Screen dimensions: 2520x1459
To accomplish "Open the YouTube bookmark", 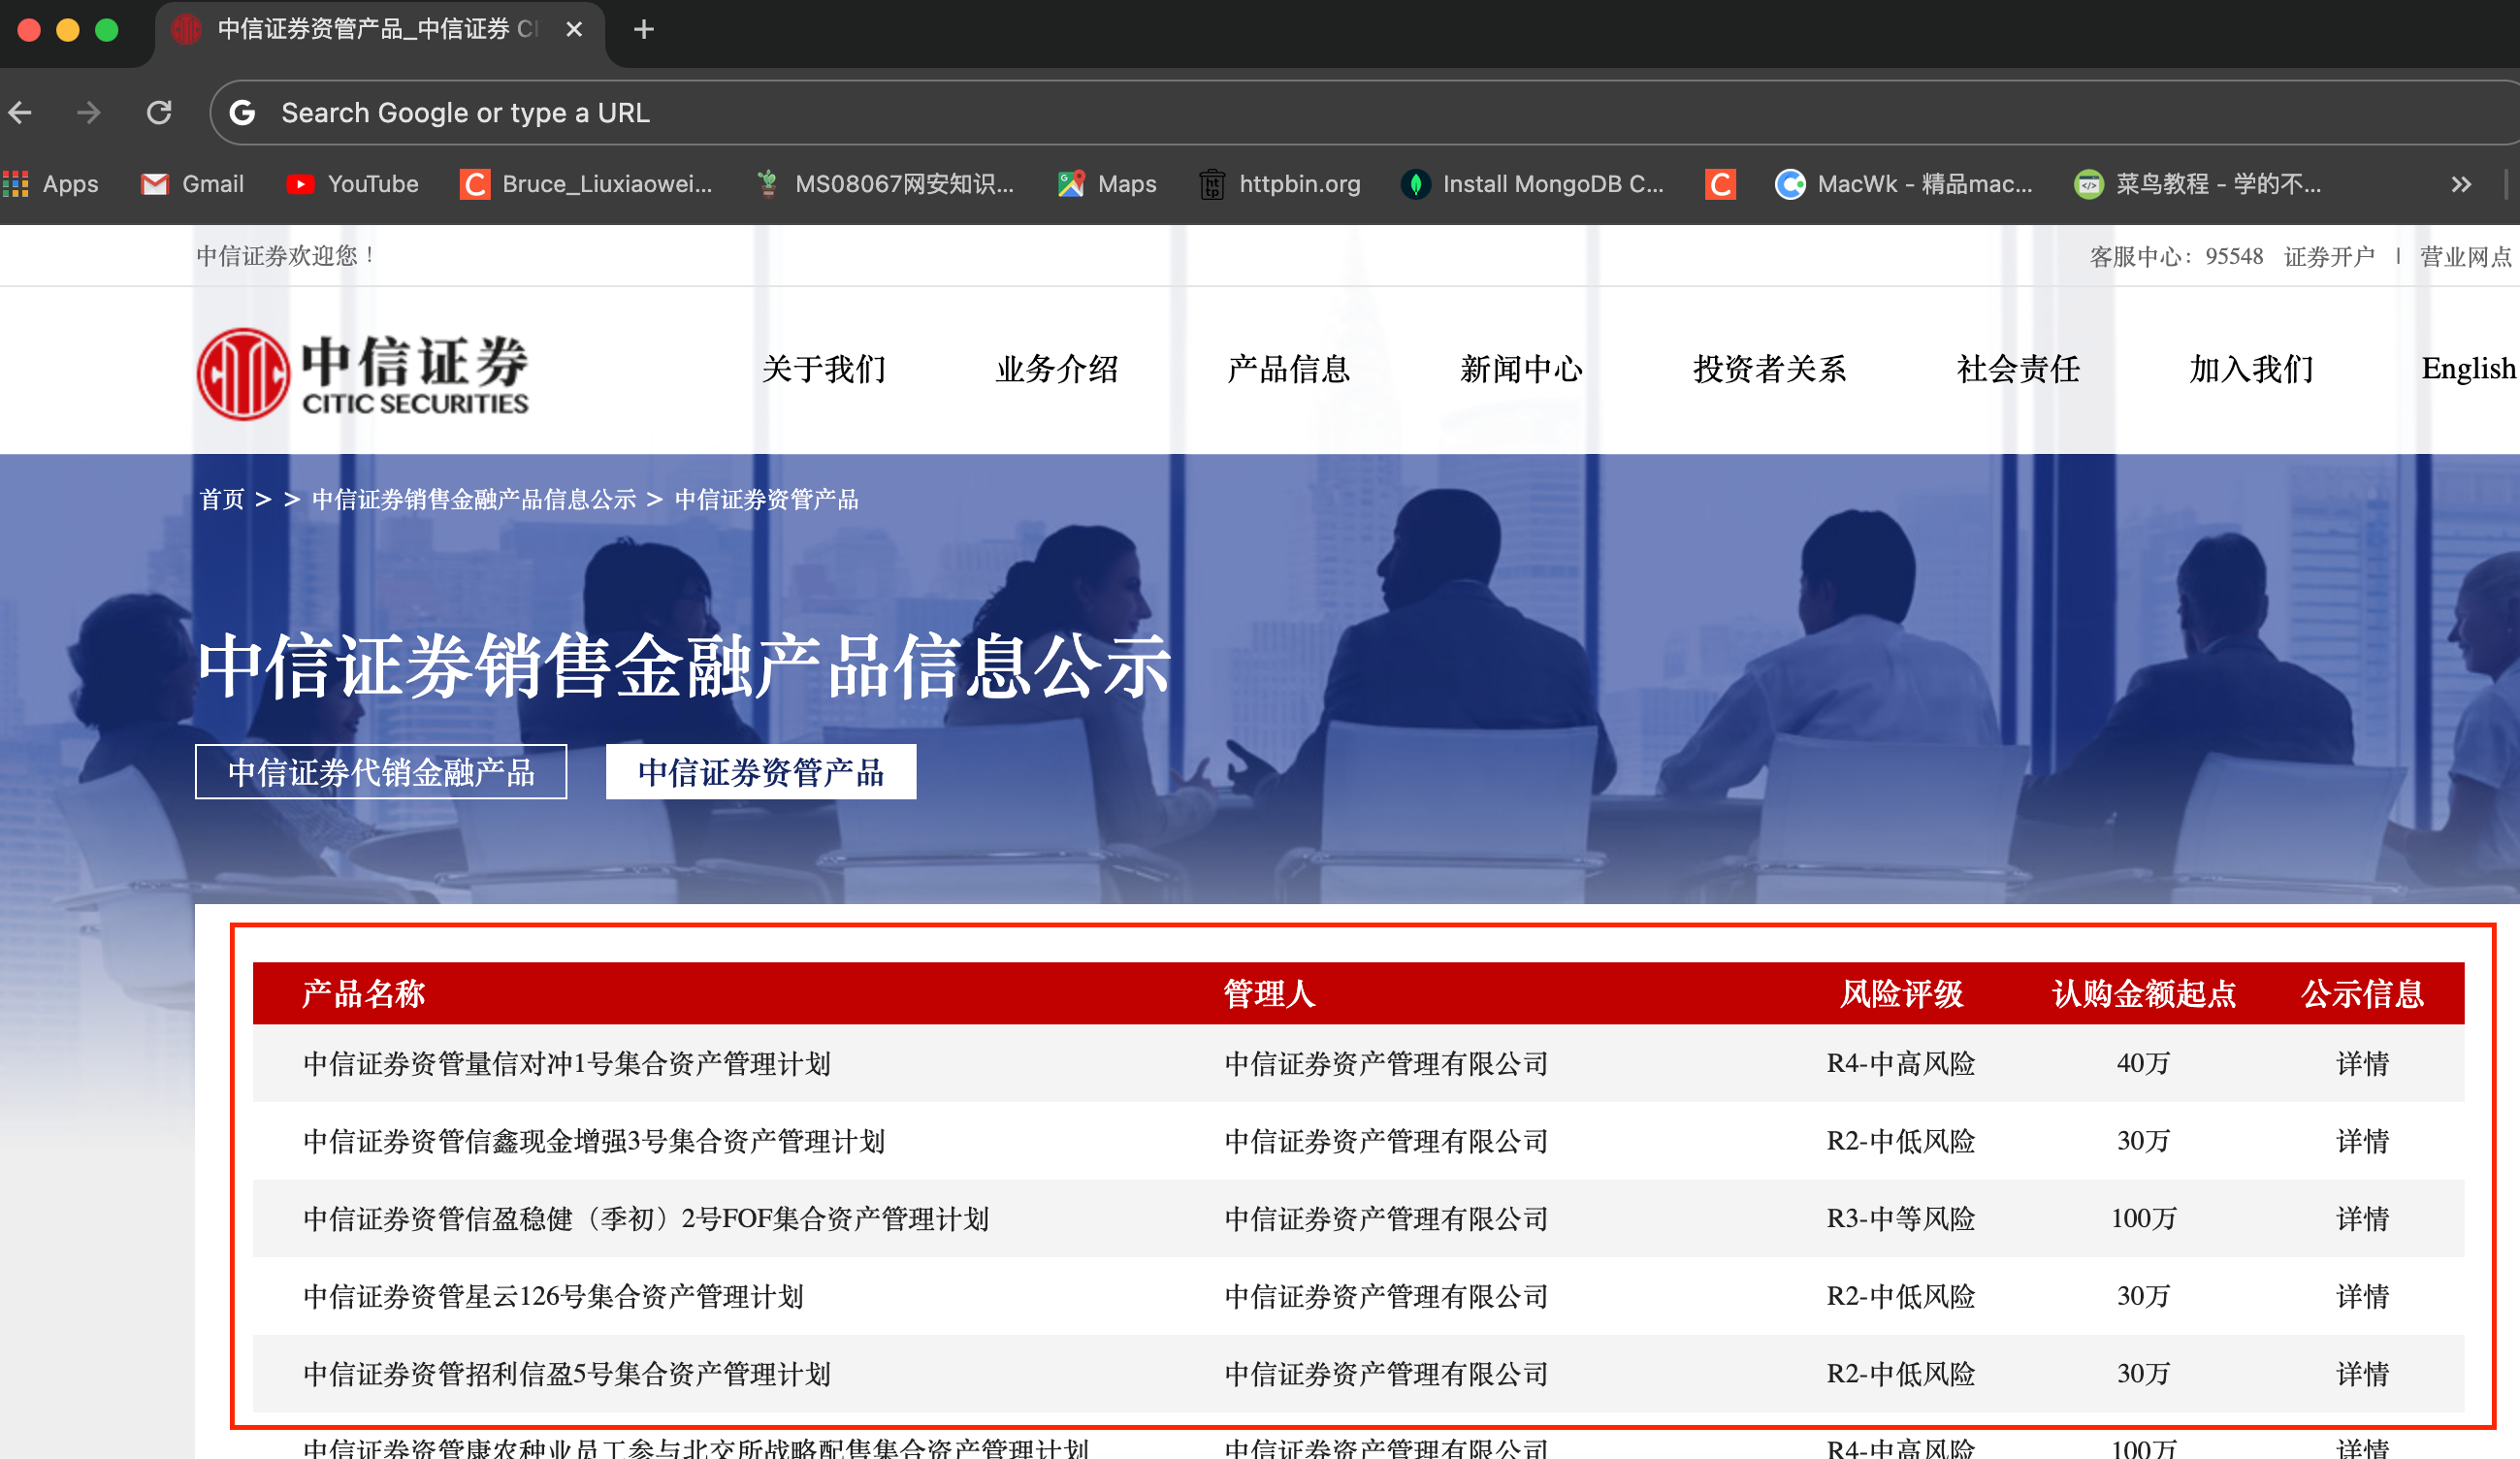I will point(352,184).
